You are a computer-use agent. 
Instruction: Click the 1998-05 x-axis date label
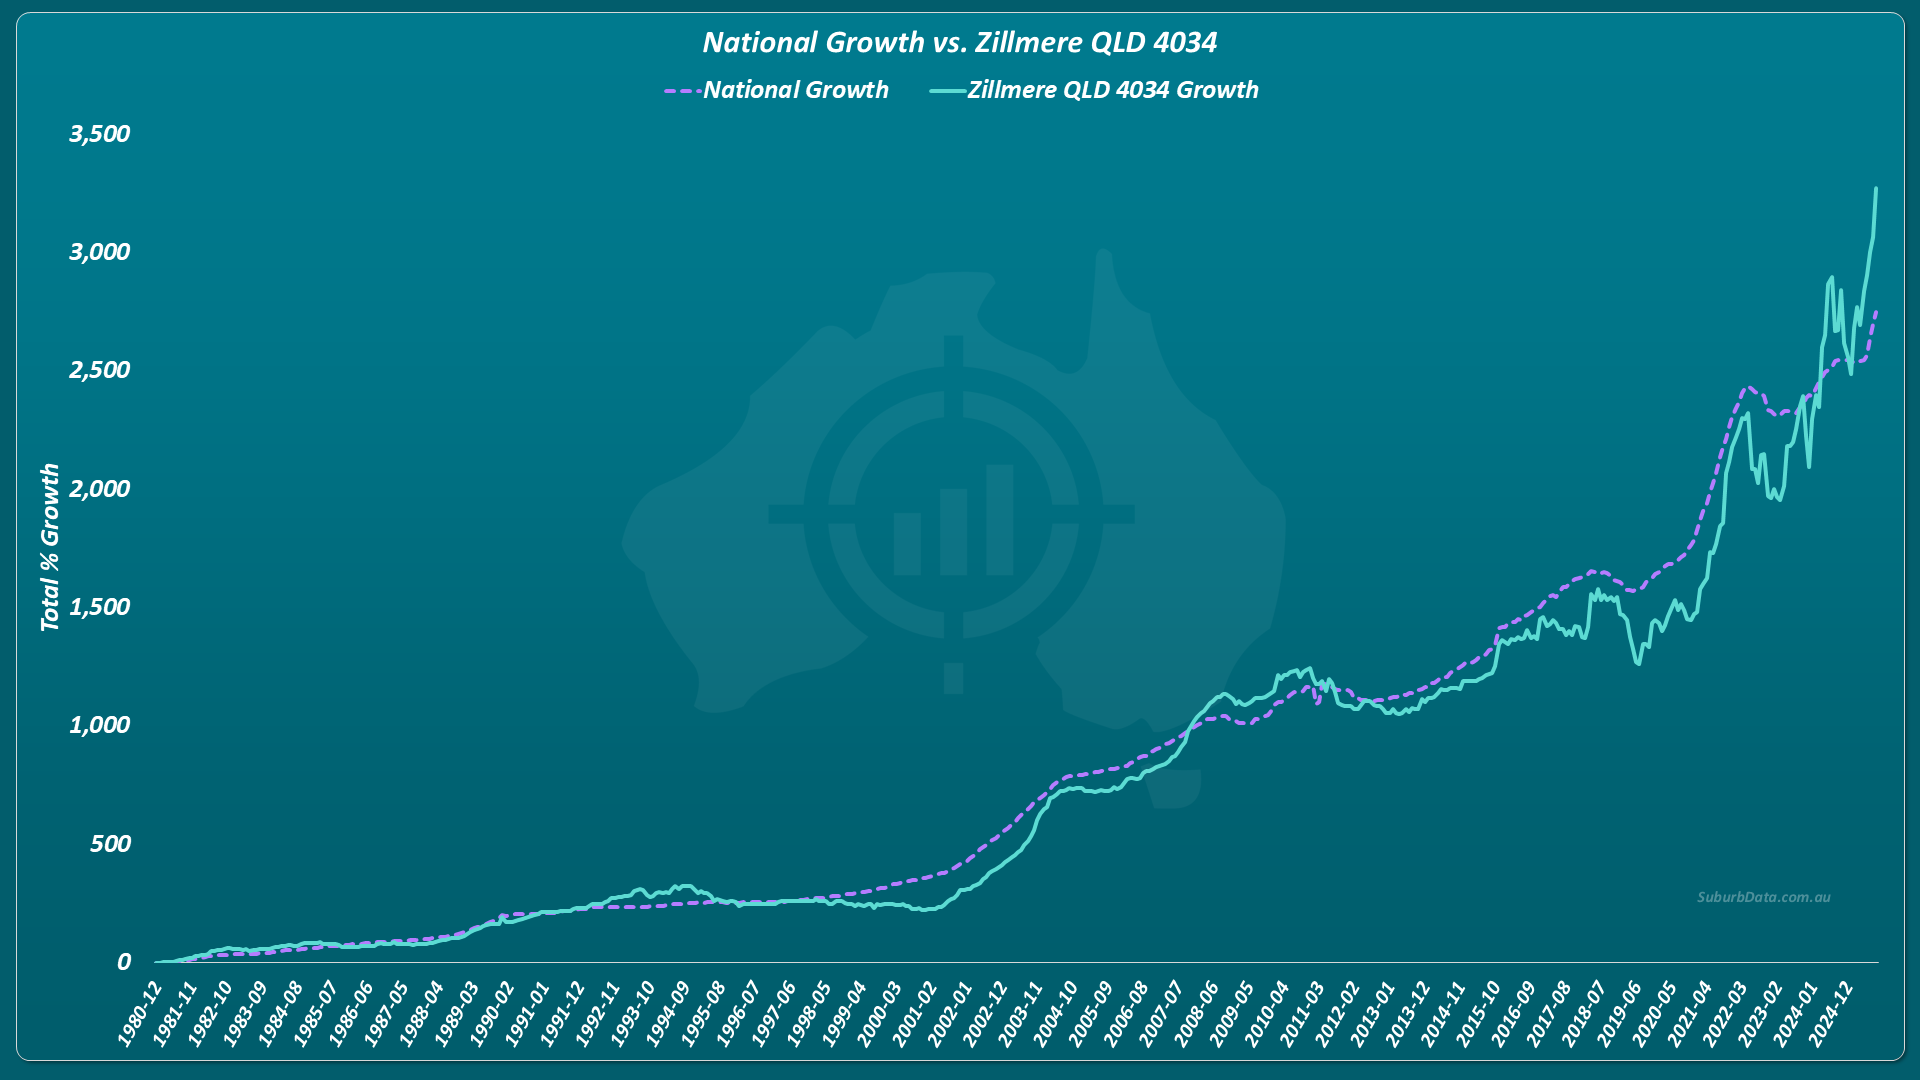pos(808,1013)
